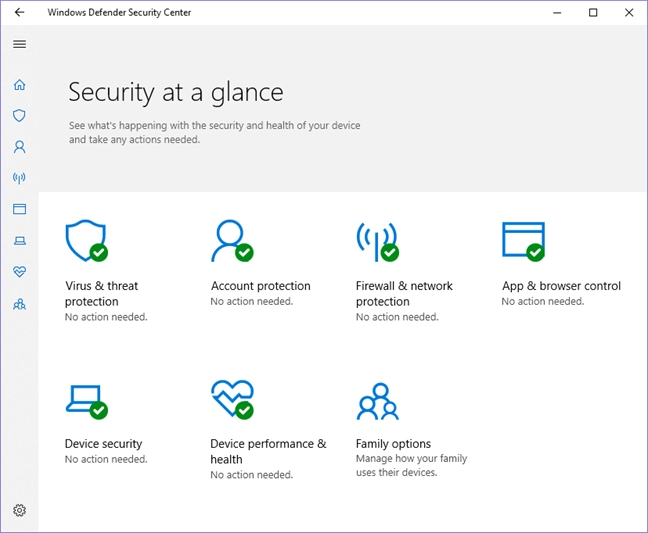The width and height of the screenshot is (648, 533).
Task: Minimize the Security Center window
Action: pyautogui.click(x=557, y=13)
